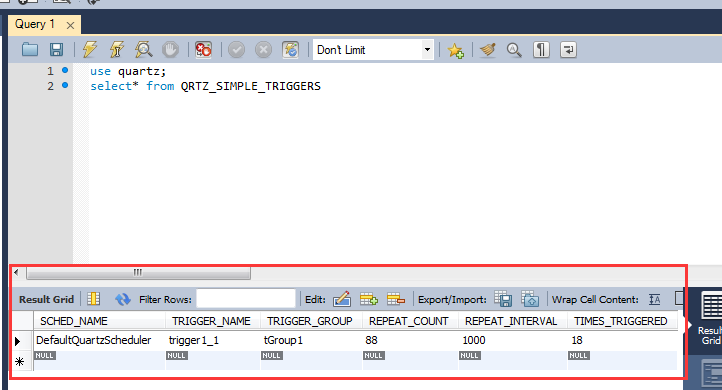Open the find panel with the magnifier icon
The height and width of the screenshot is (390, 722).
(514, 49)
